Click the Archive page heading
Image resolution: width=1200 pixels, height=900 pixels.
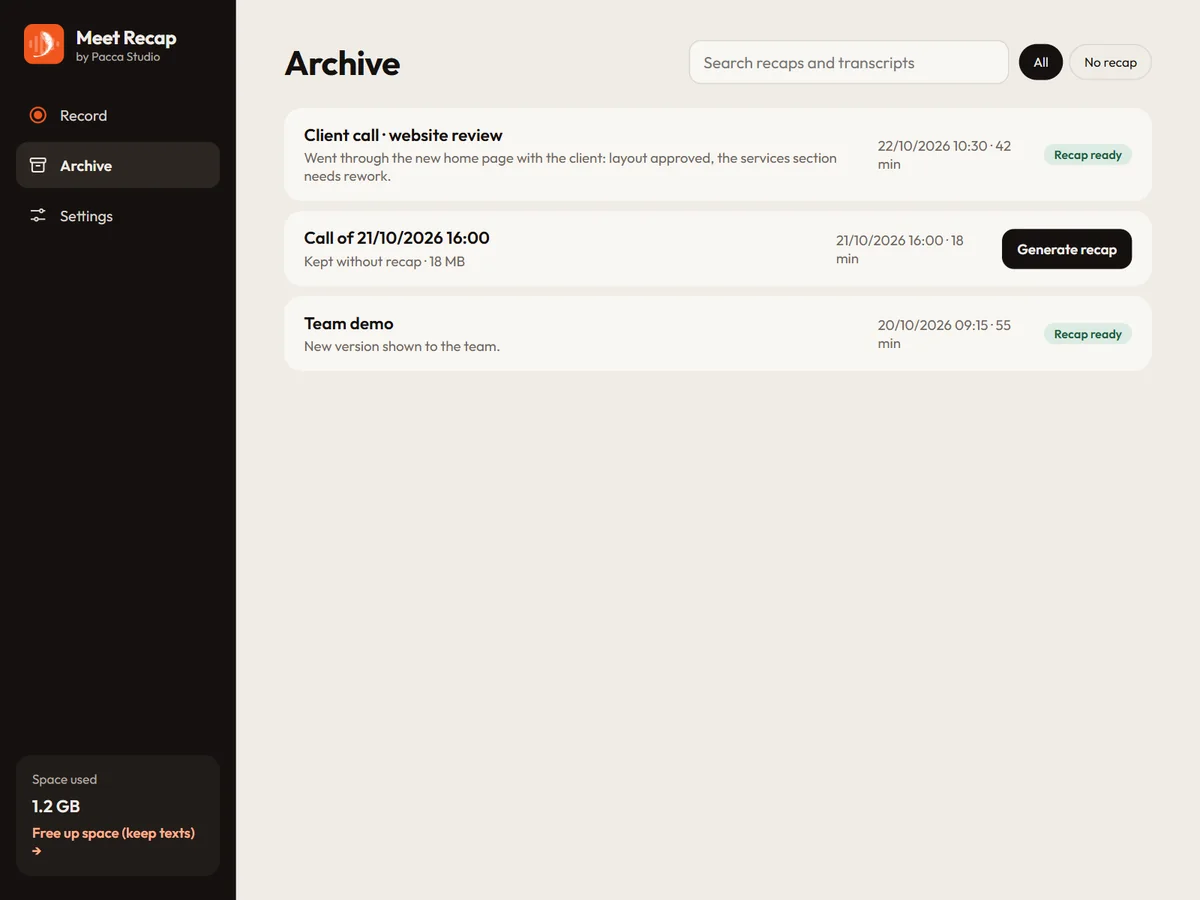tap(342, 63)
